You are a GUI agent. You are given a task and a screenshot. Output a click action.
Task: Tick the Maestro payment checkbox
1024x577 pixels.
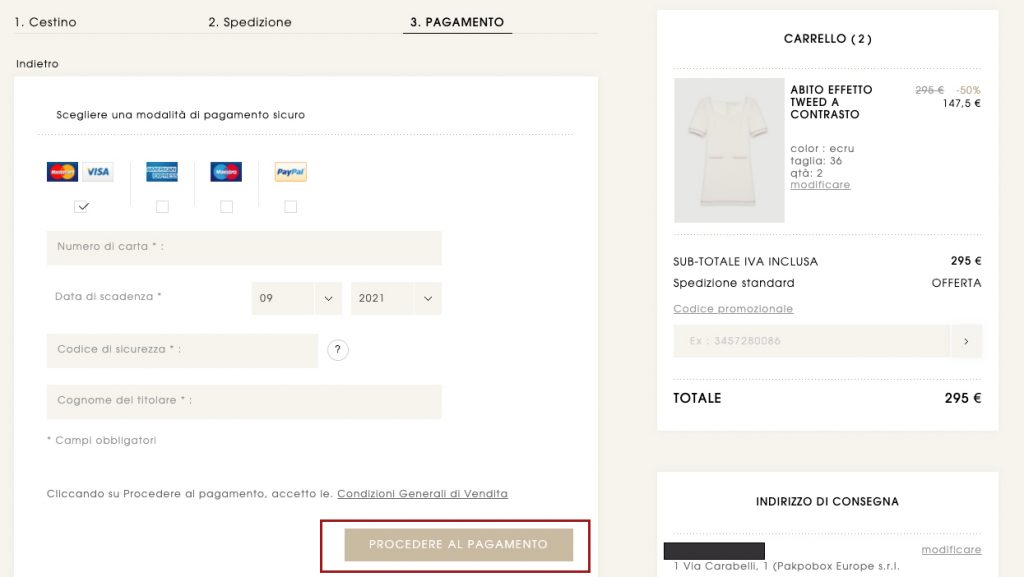pos(226,207)
